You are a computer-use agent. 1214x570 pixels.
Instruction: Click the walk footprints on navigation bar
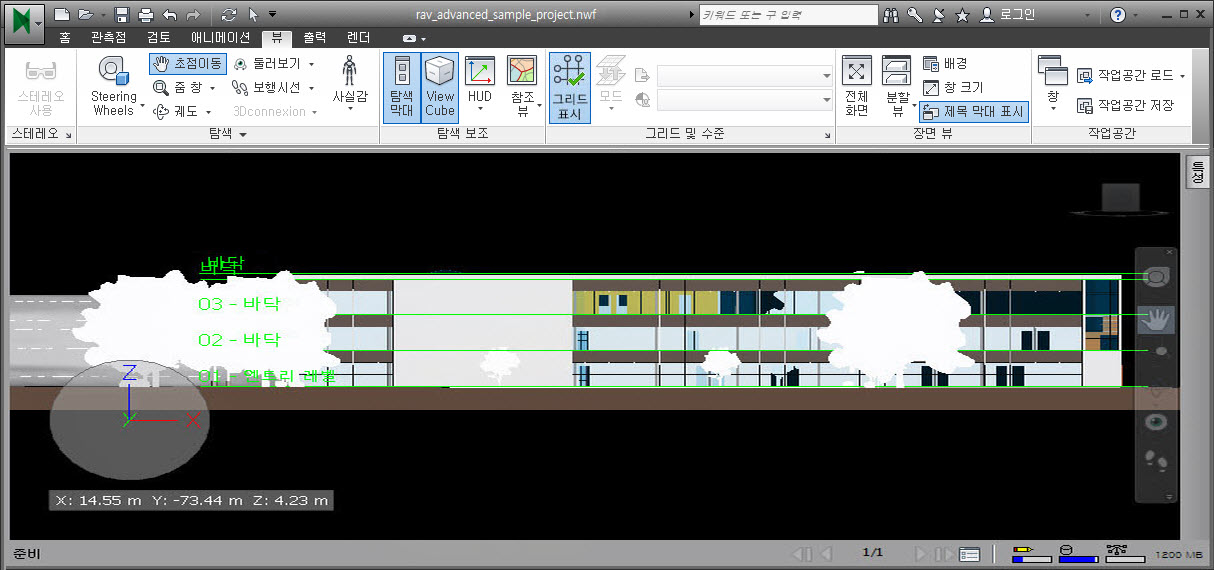pyautogui.click(x=1156, y=461)
